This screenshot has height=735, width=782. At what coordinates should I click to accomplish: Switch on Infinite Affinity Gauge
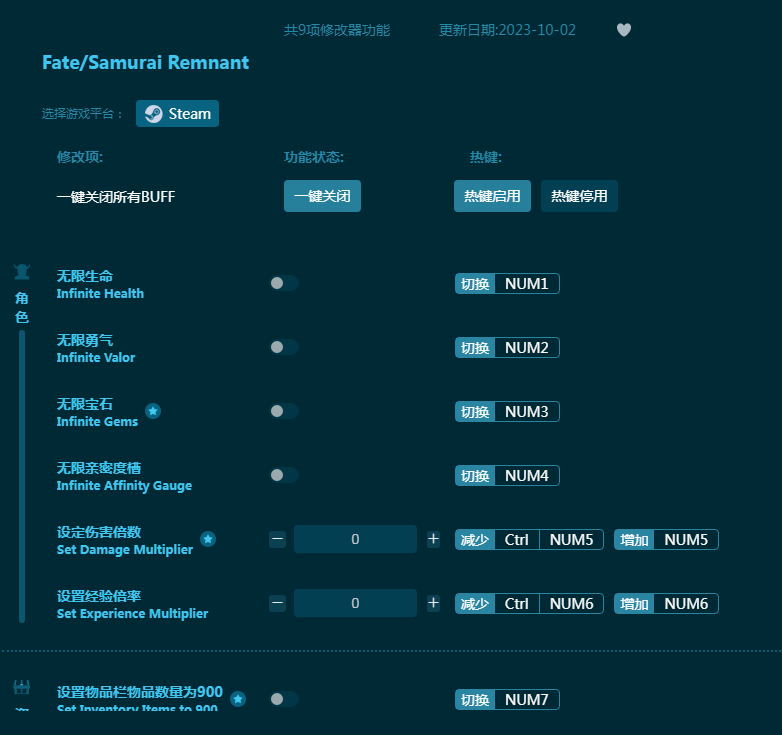(284, 475)
